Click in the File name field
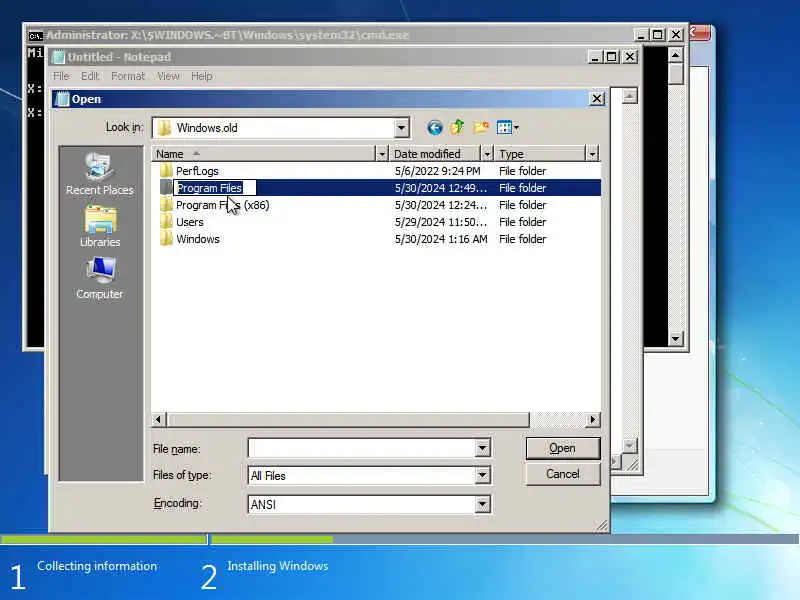 coord(362,448)
